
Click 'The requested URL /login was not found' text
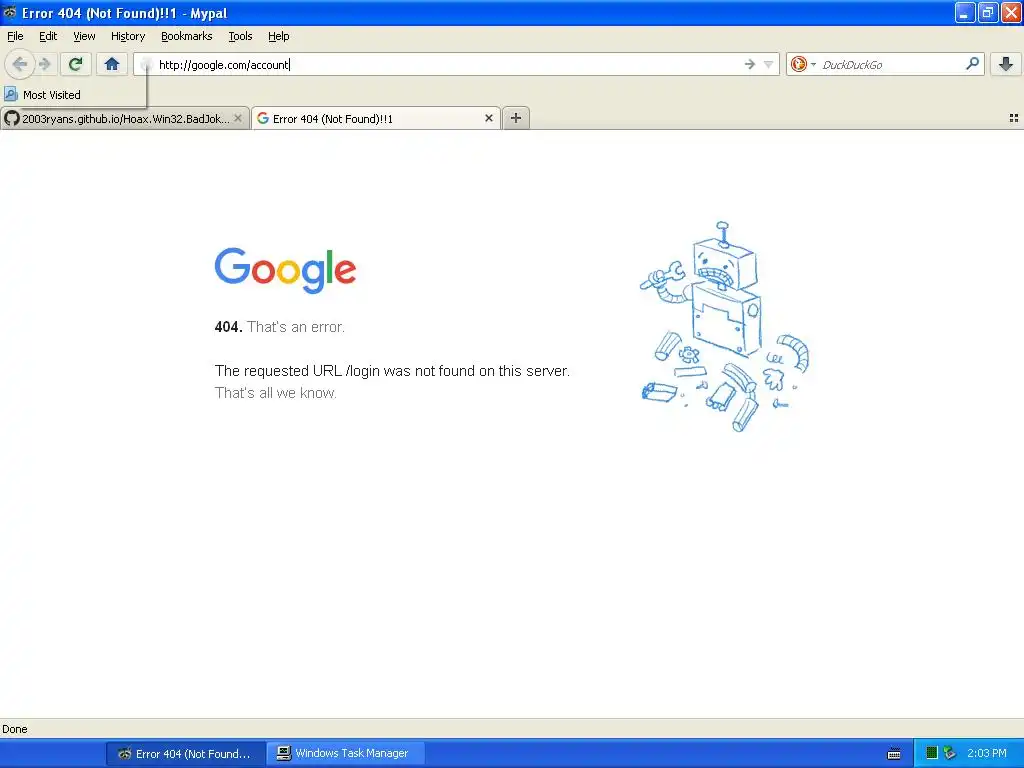coord(392,371)
